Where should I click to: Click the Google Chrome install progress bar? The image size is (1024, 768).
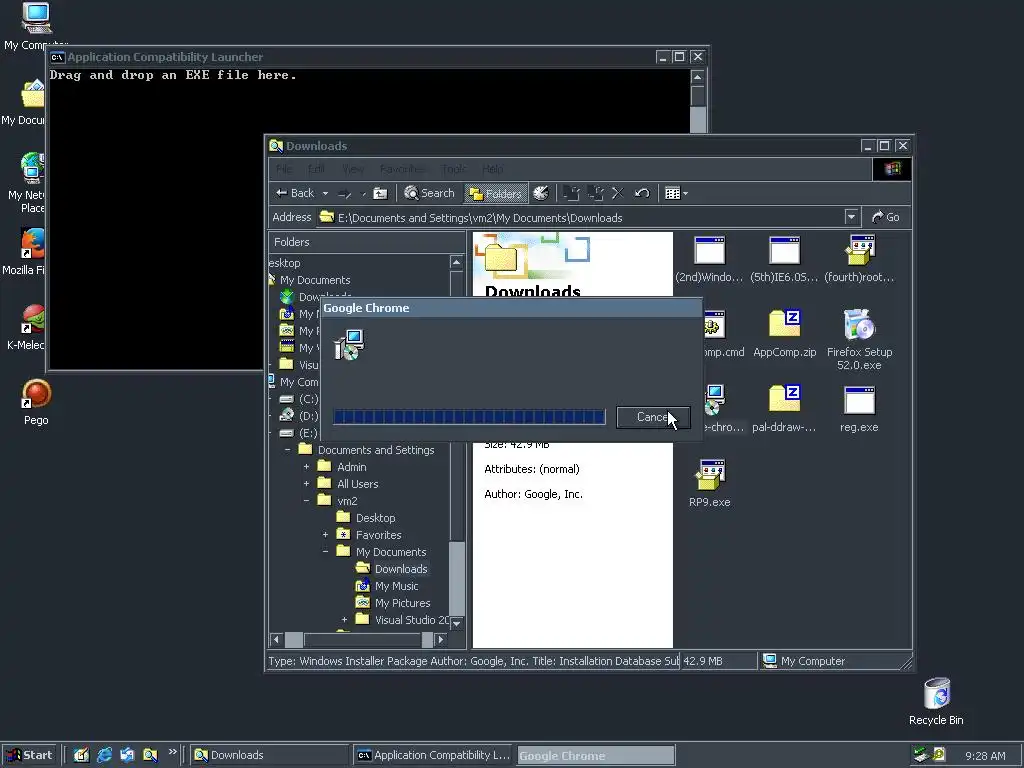pos(469,417)
